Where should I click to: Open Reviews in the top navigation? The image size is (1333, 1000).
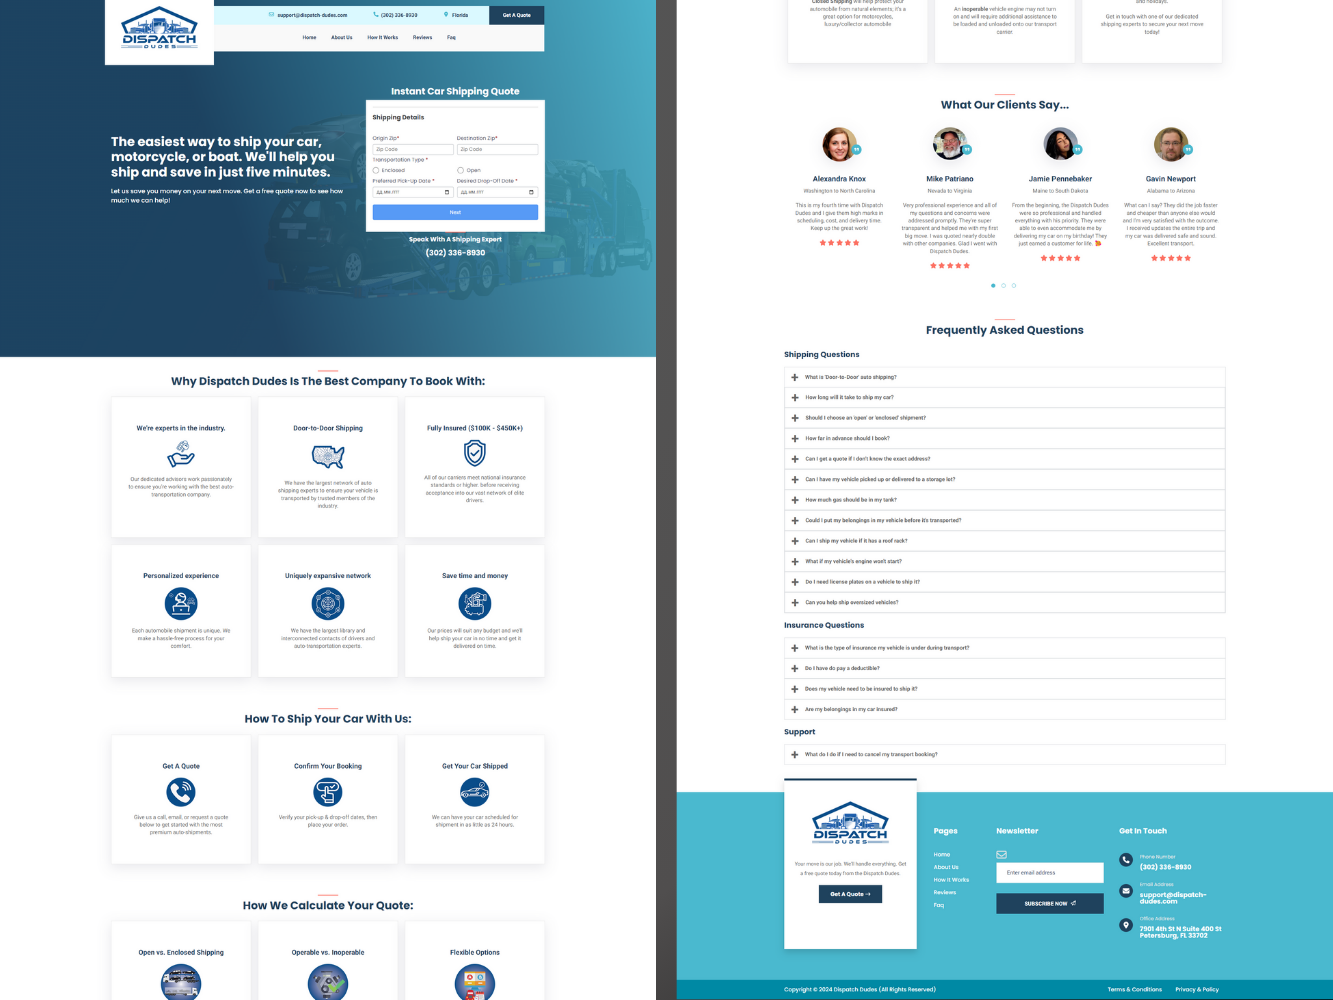click(423, 38)
